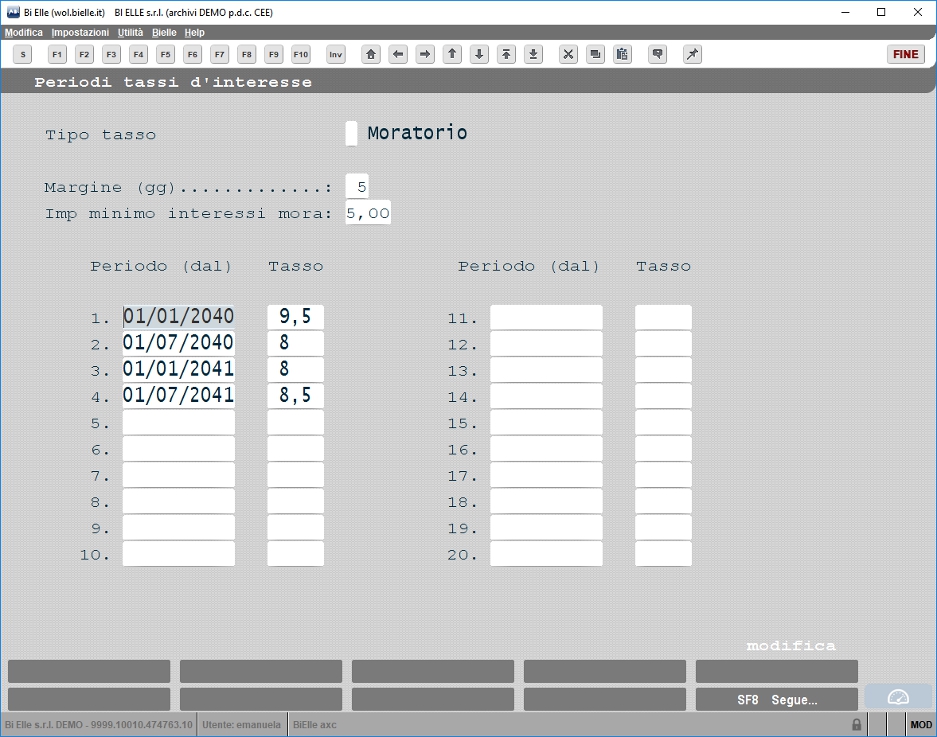Click the F3 toolbar key

click(x=111, y=54)
